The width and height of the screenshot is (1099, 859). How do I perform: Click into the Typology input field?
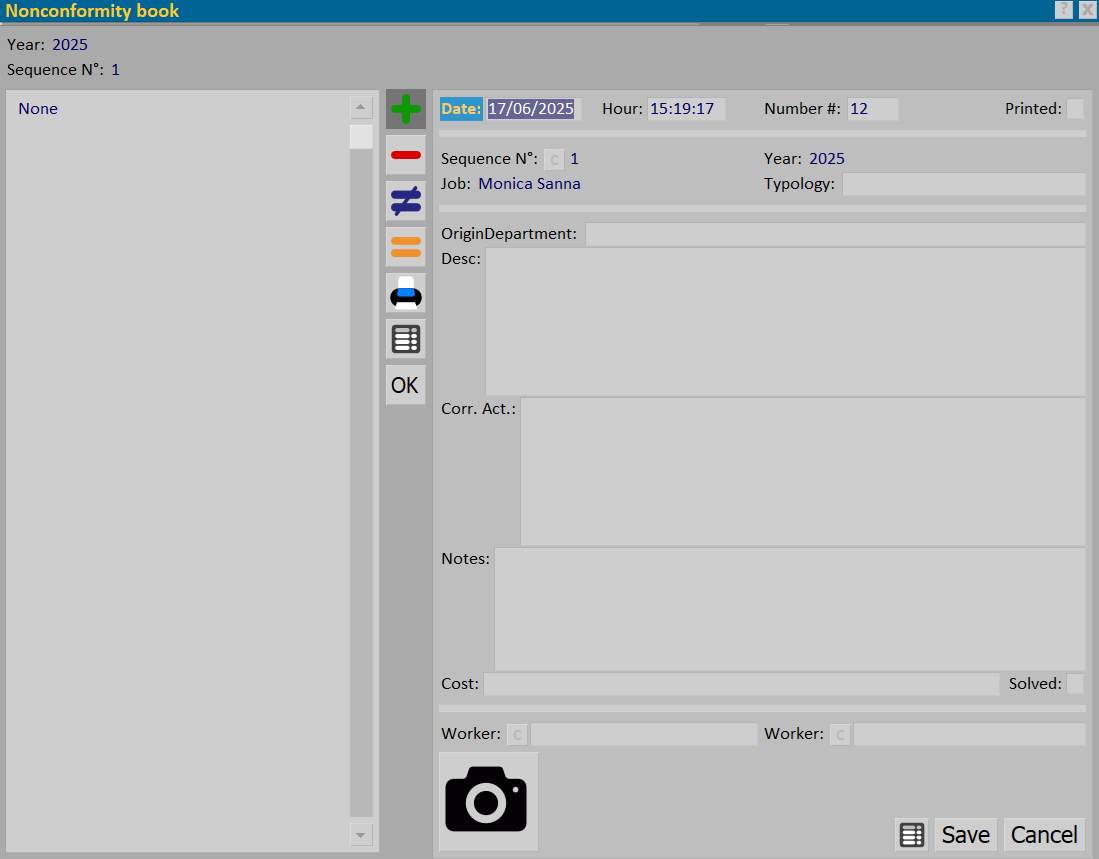click(x=964, y=184)
